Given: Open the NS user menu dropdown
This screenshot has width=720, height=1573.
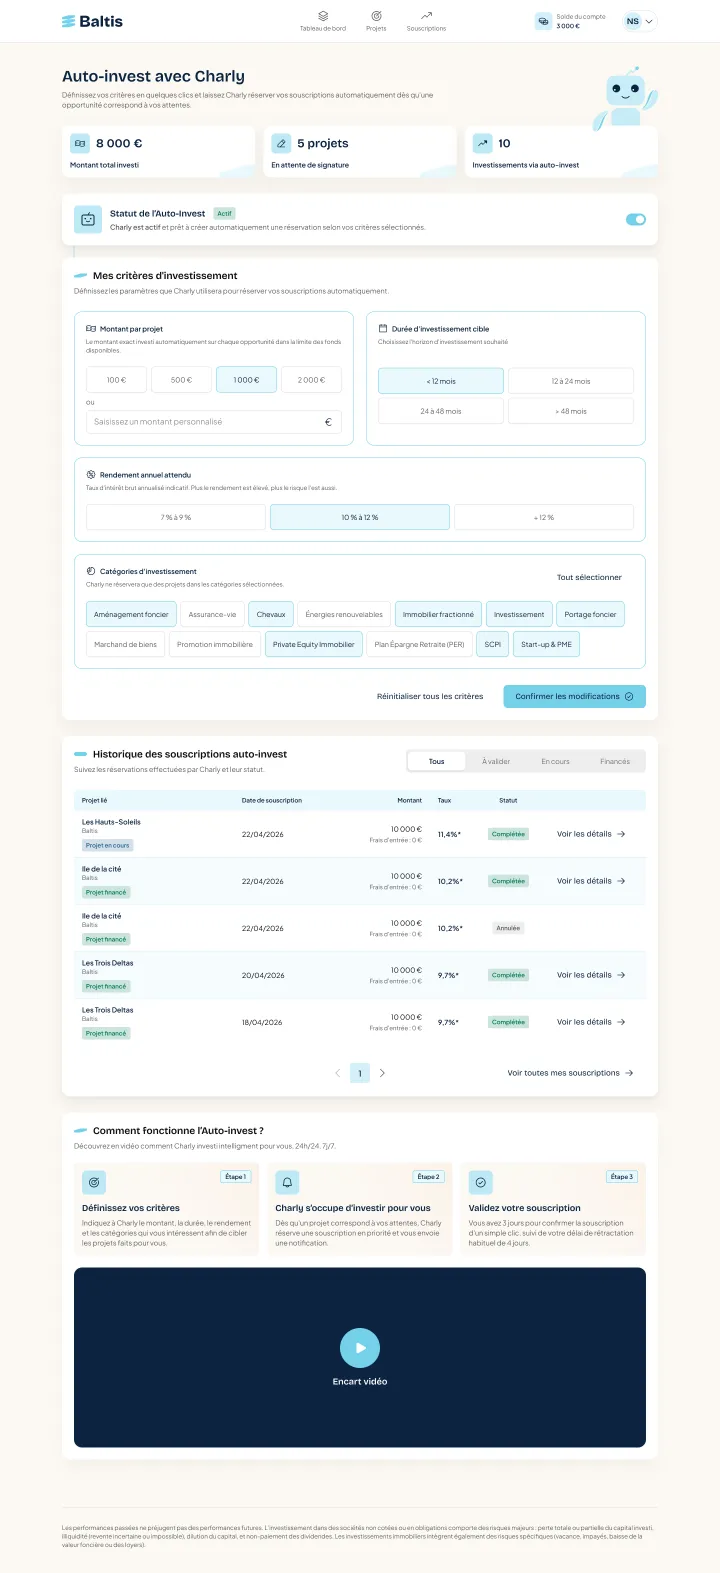Looking at the screenshot, I should pos(640,21).
